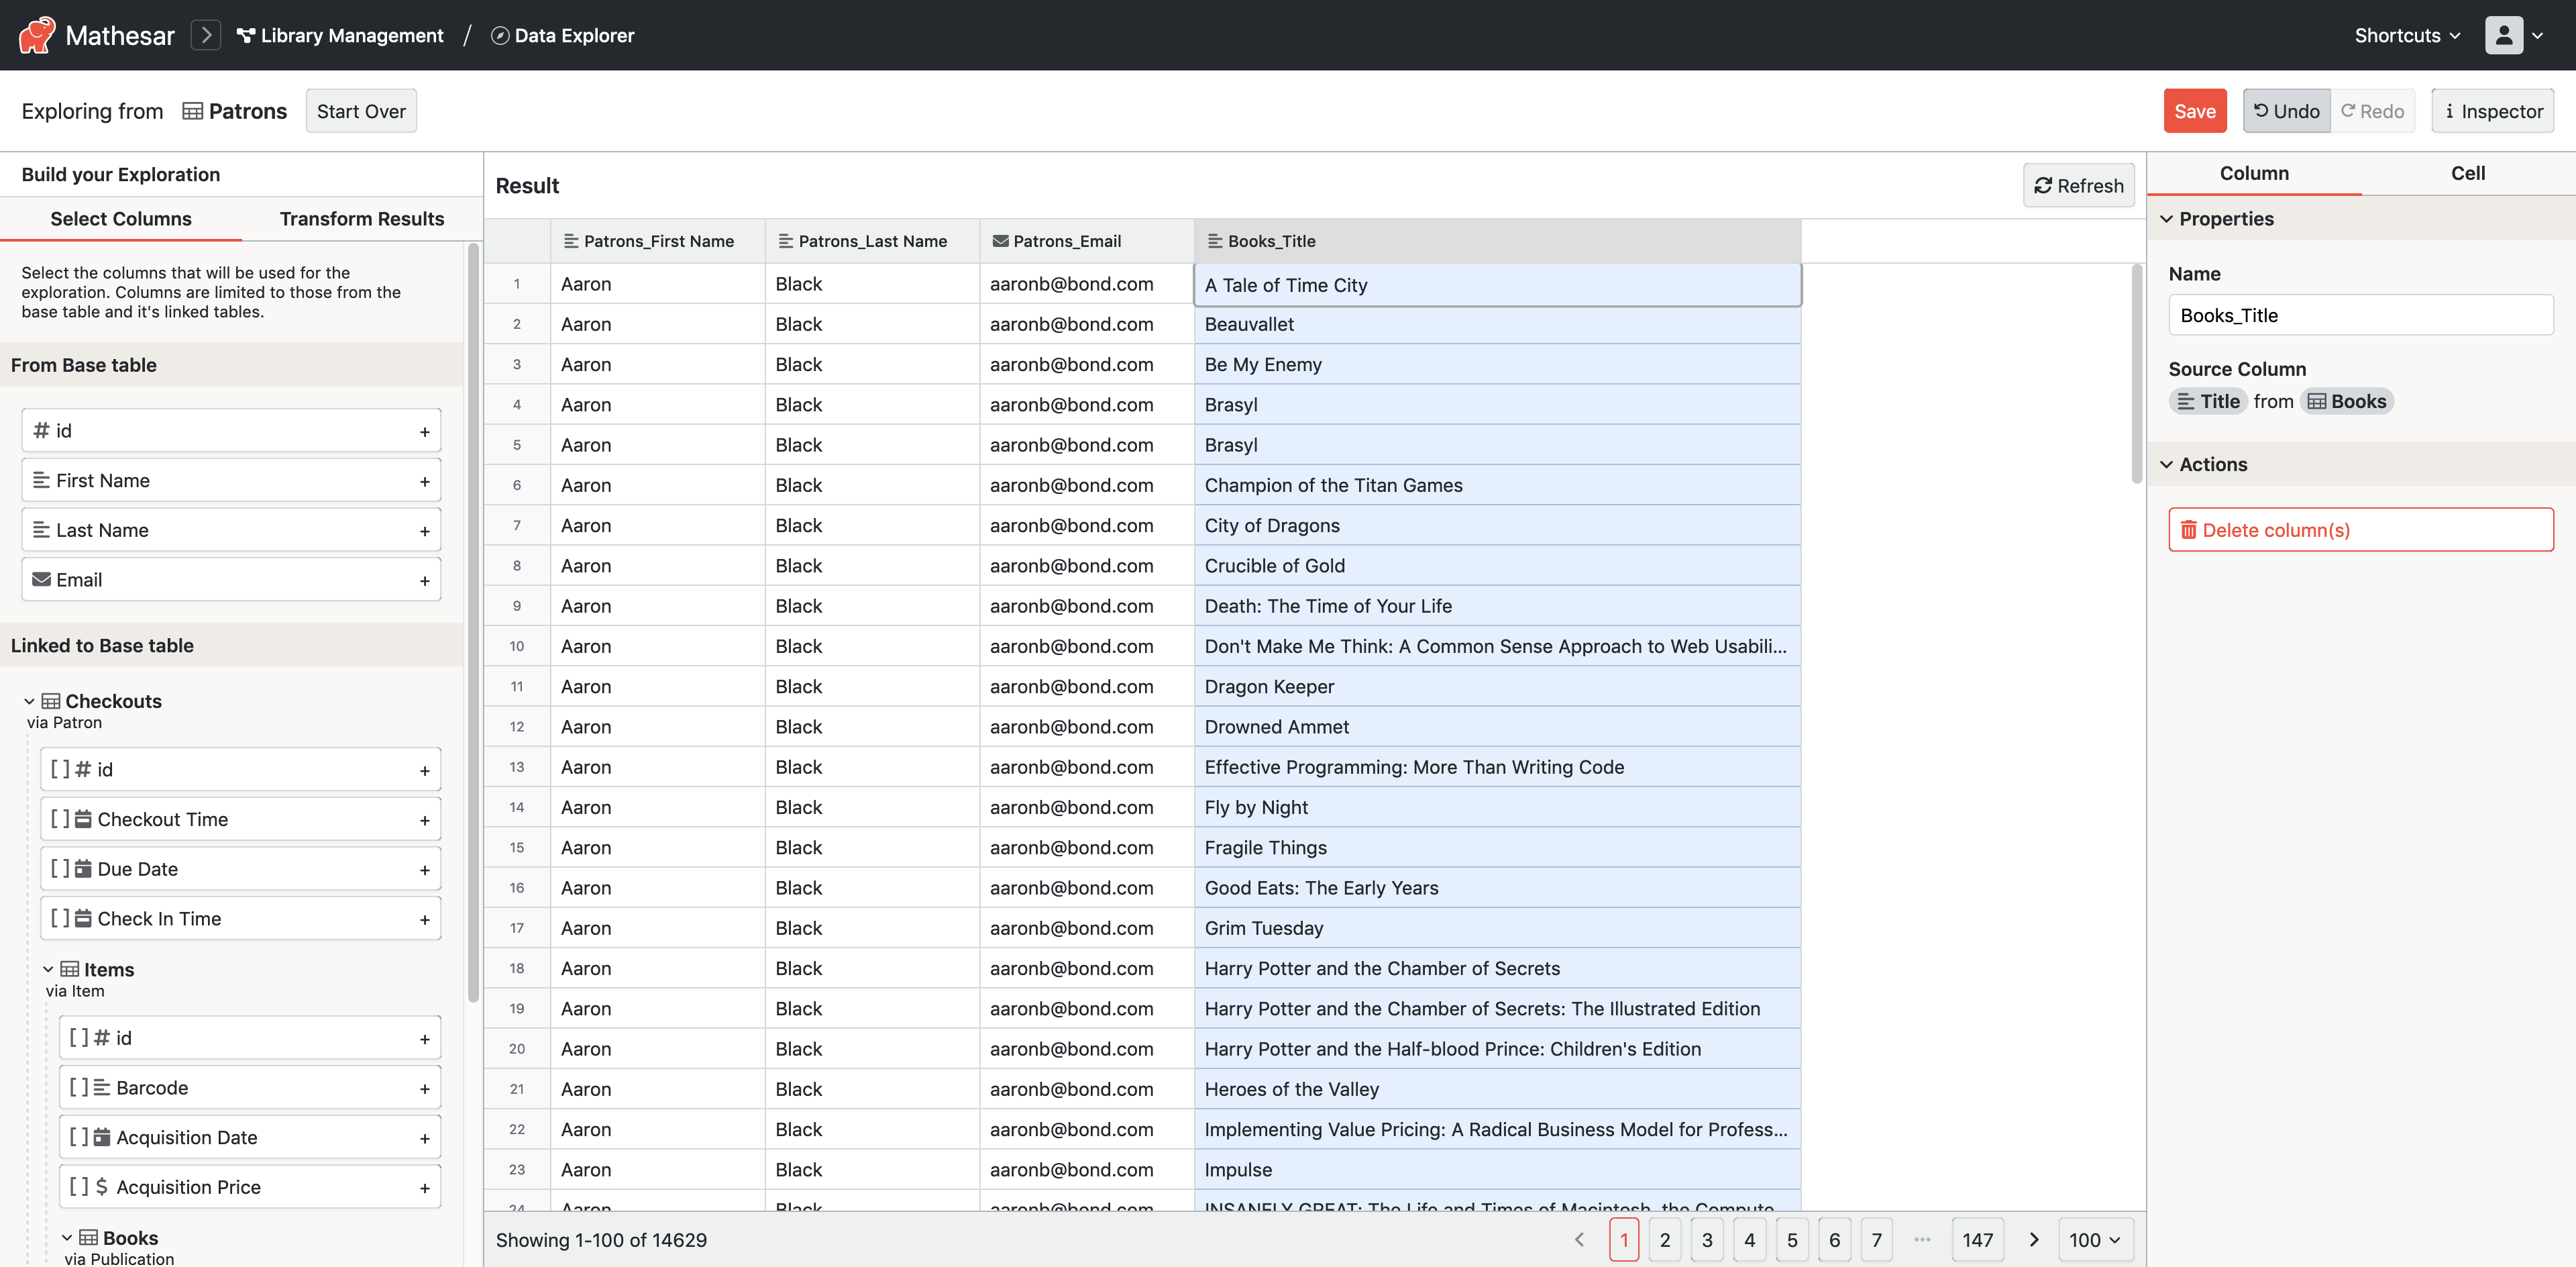Jump to last page 147
Image resolution: width=2576 pixels, height=1267 pixels.
click(x=1977, y=1240)
